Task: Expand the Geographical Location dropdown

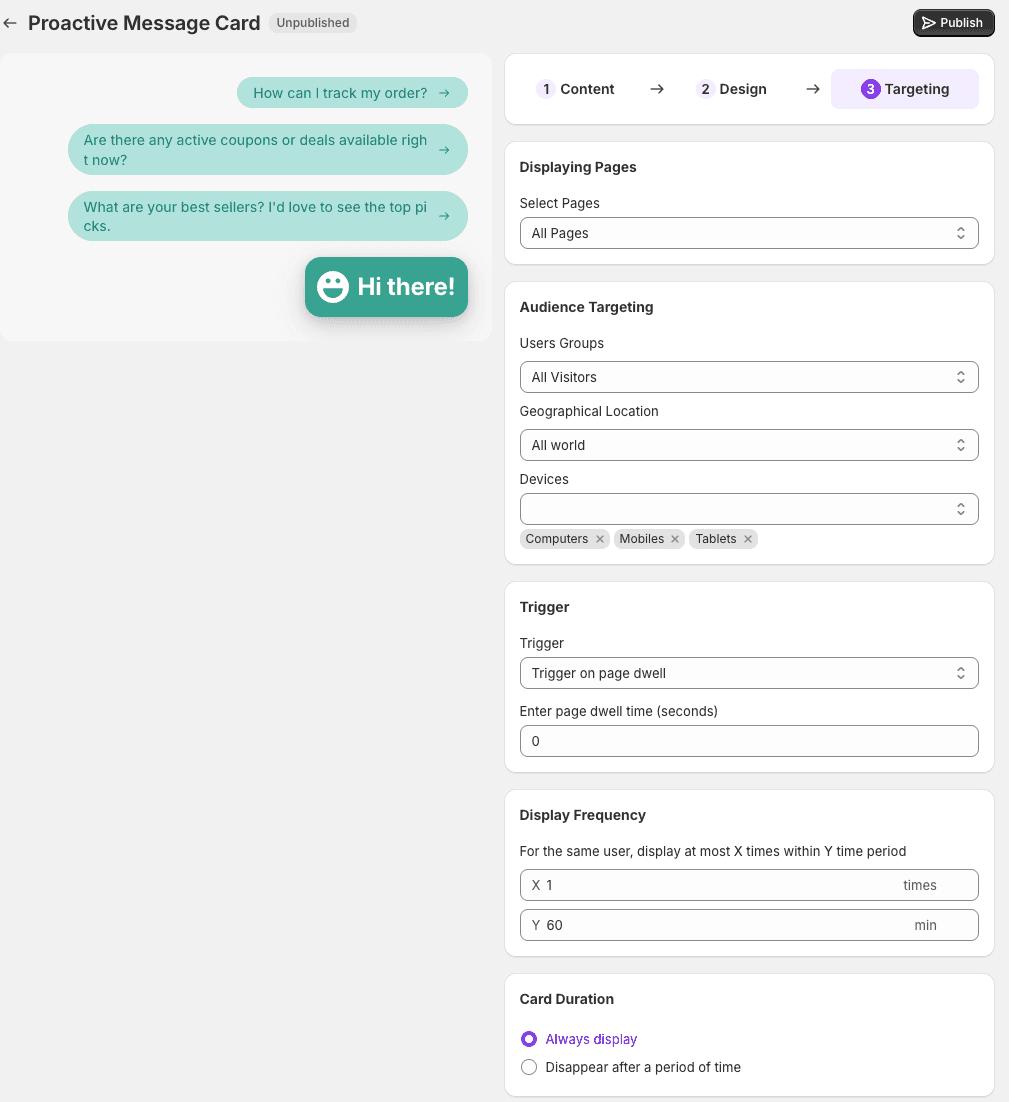Action: [749, 445]
